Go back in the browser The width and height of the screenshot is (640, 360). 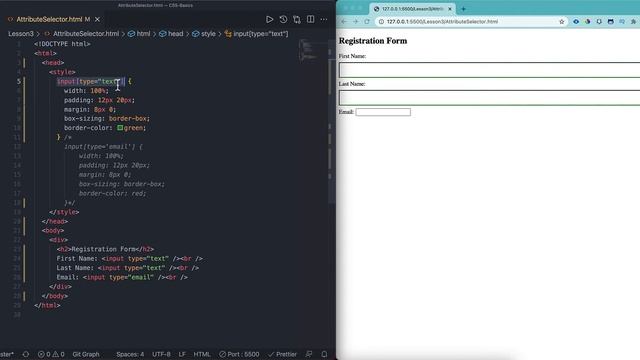pos(344,22)
